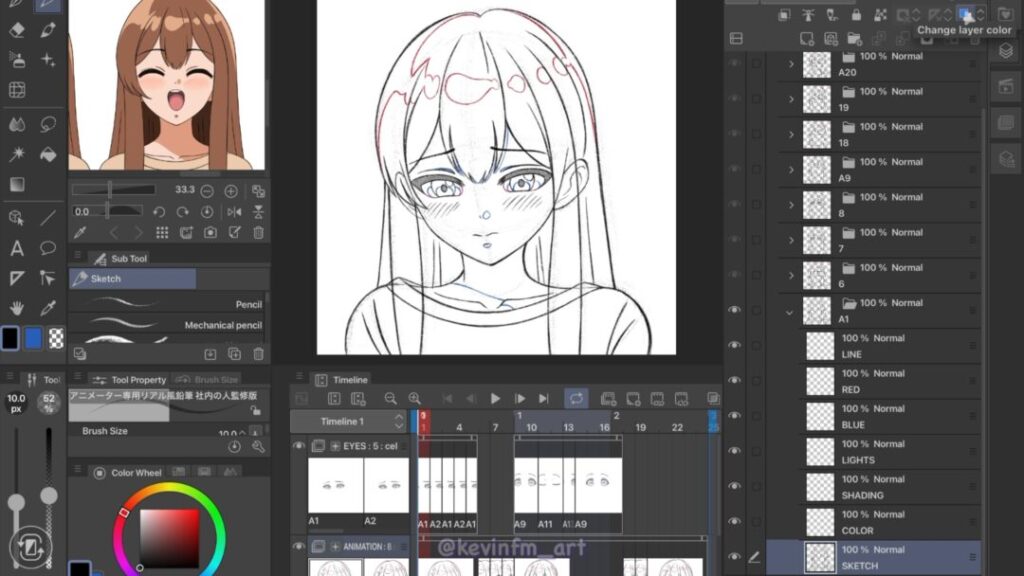Hide the SHADING layer
This screenshot has width=1024, height=576.
735,487
